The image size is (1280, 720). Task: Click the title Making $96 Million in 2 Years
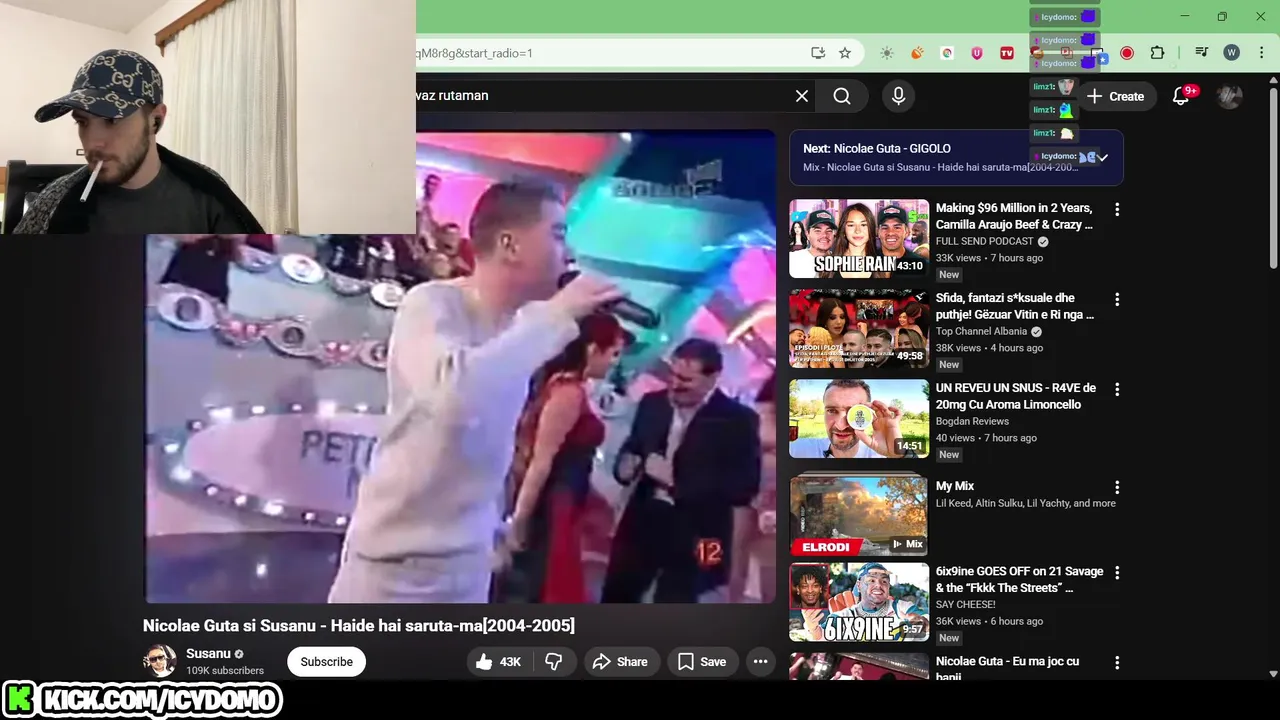pos(1014,216)
